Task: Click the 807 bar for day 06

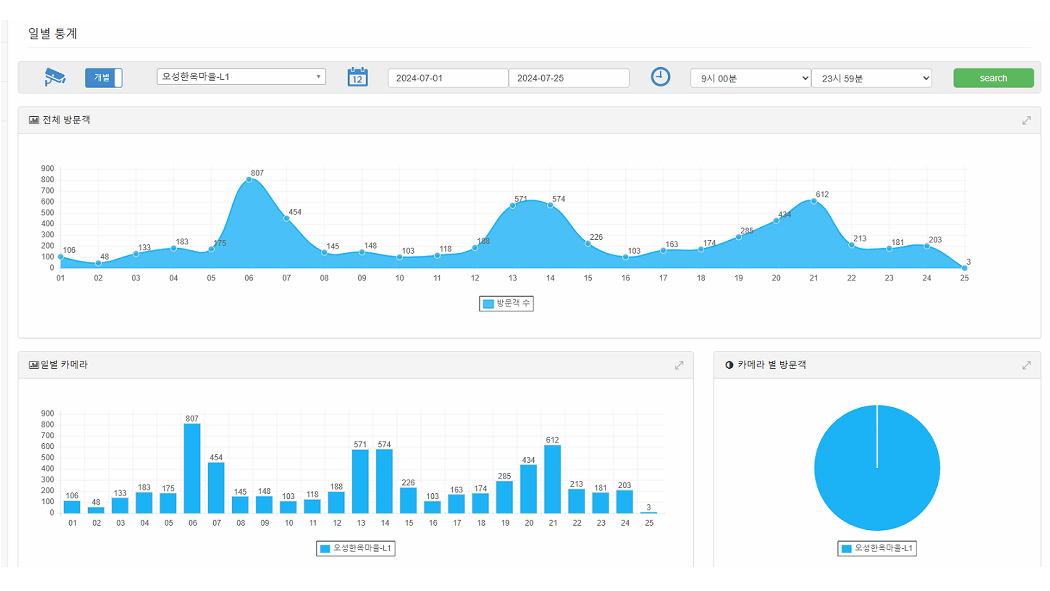Action: 192,468
